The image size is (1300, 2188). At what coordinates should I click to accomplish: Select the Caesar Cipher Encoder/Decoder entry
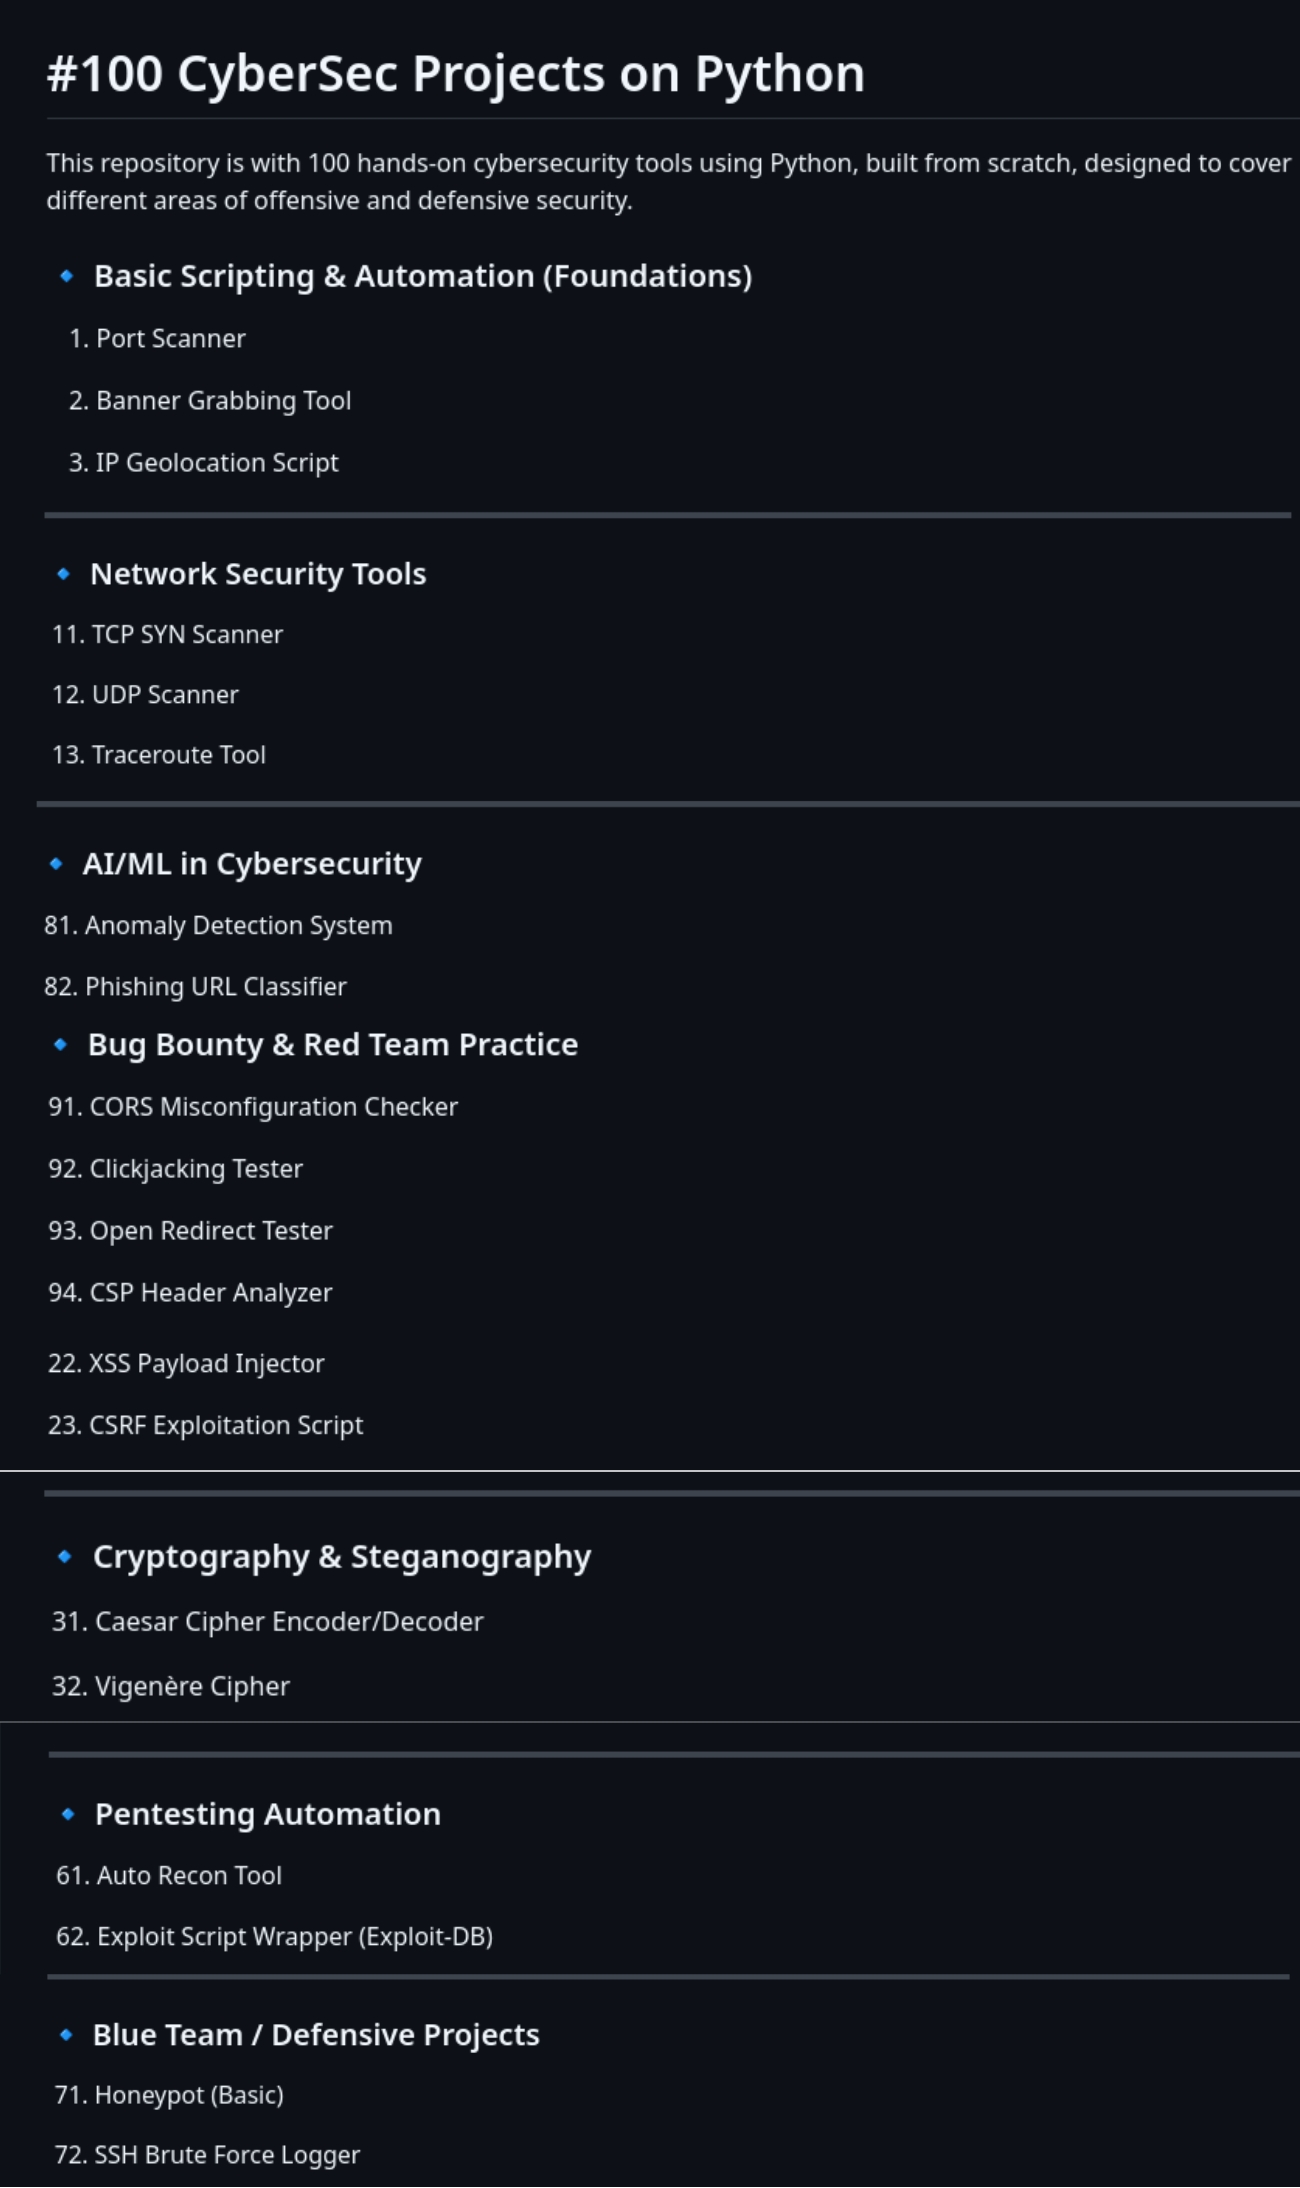pos(288,1622)
